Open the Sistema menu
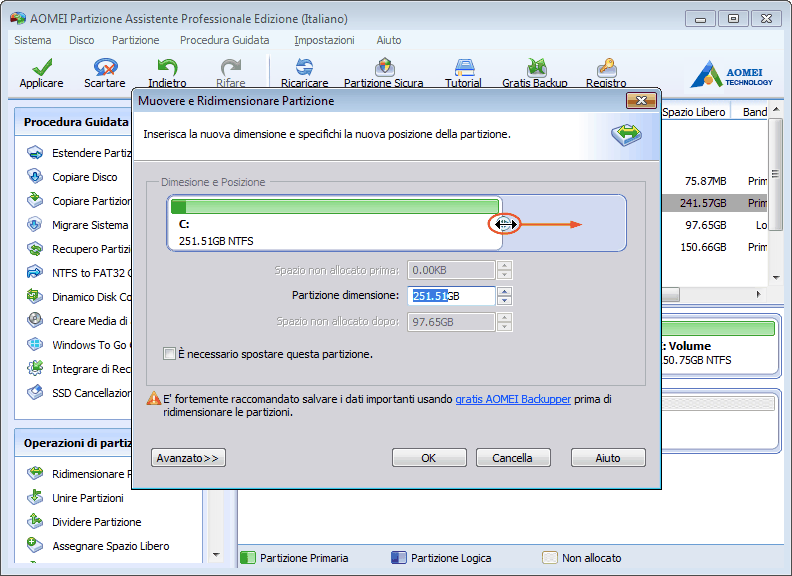This screenshot has height=576, width=792. point(33,40)
